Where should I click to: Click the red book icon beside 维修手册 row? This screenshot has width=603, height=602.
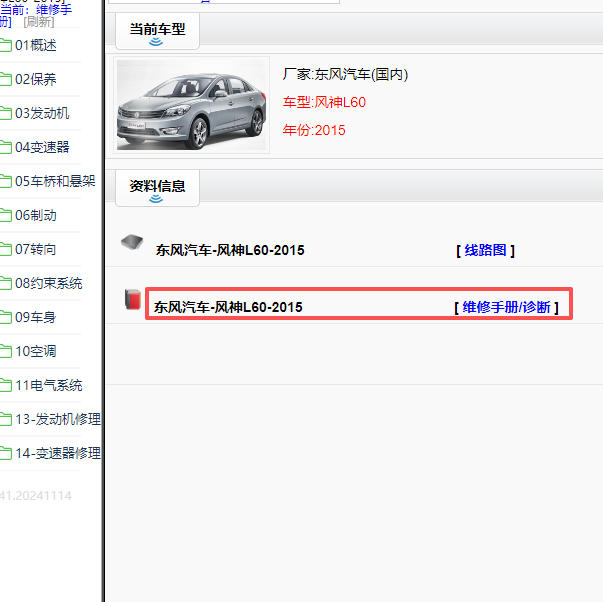coord(133,299)
